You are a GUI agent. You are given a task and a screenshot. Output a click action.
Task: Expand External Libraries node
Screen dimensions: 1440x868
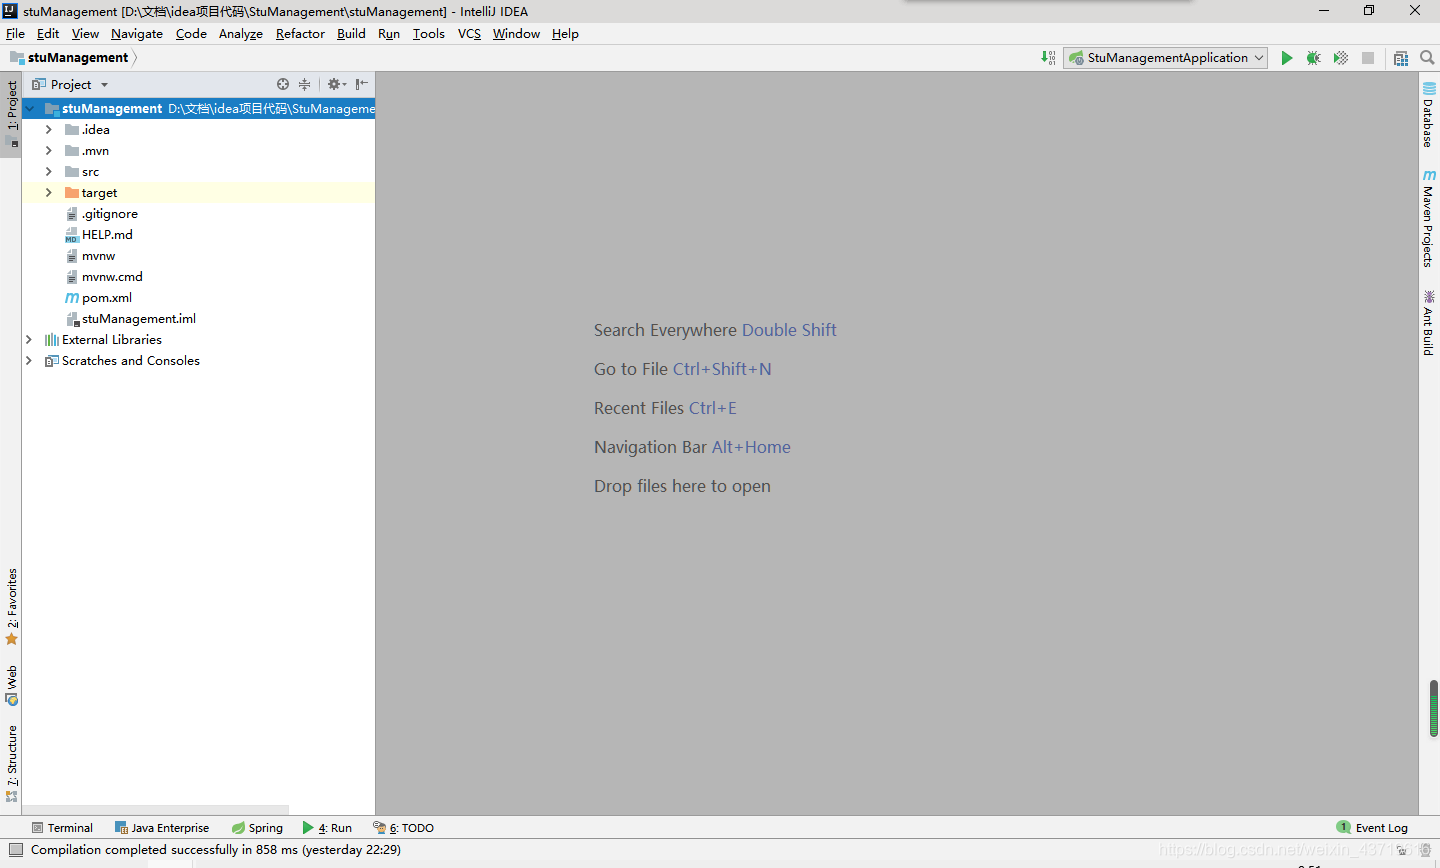point(28,340)
